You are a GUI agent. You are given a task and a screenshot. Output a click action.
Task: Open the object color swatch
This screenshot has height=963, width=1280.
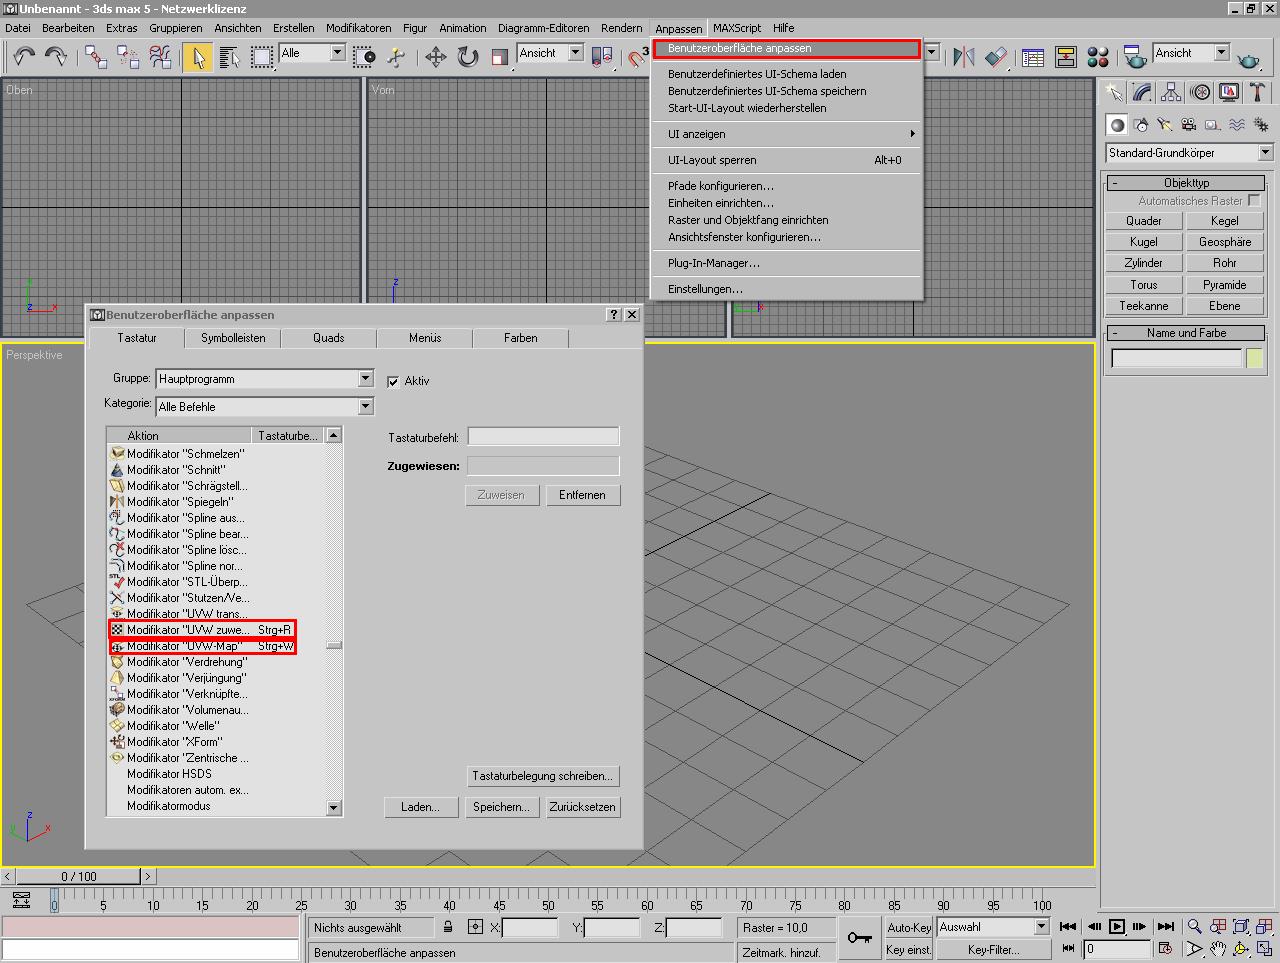coord(1255,358)
